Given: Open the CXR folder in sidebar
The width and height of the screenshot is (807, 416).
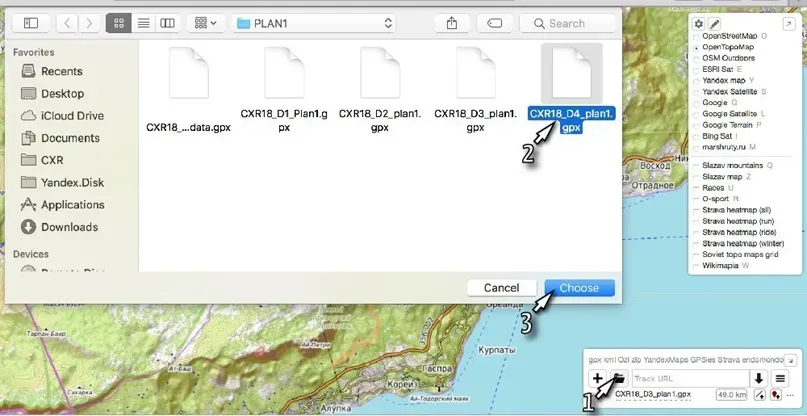Looking at the screenshot, I should [x=42, y=160].
